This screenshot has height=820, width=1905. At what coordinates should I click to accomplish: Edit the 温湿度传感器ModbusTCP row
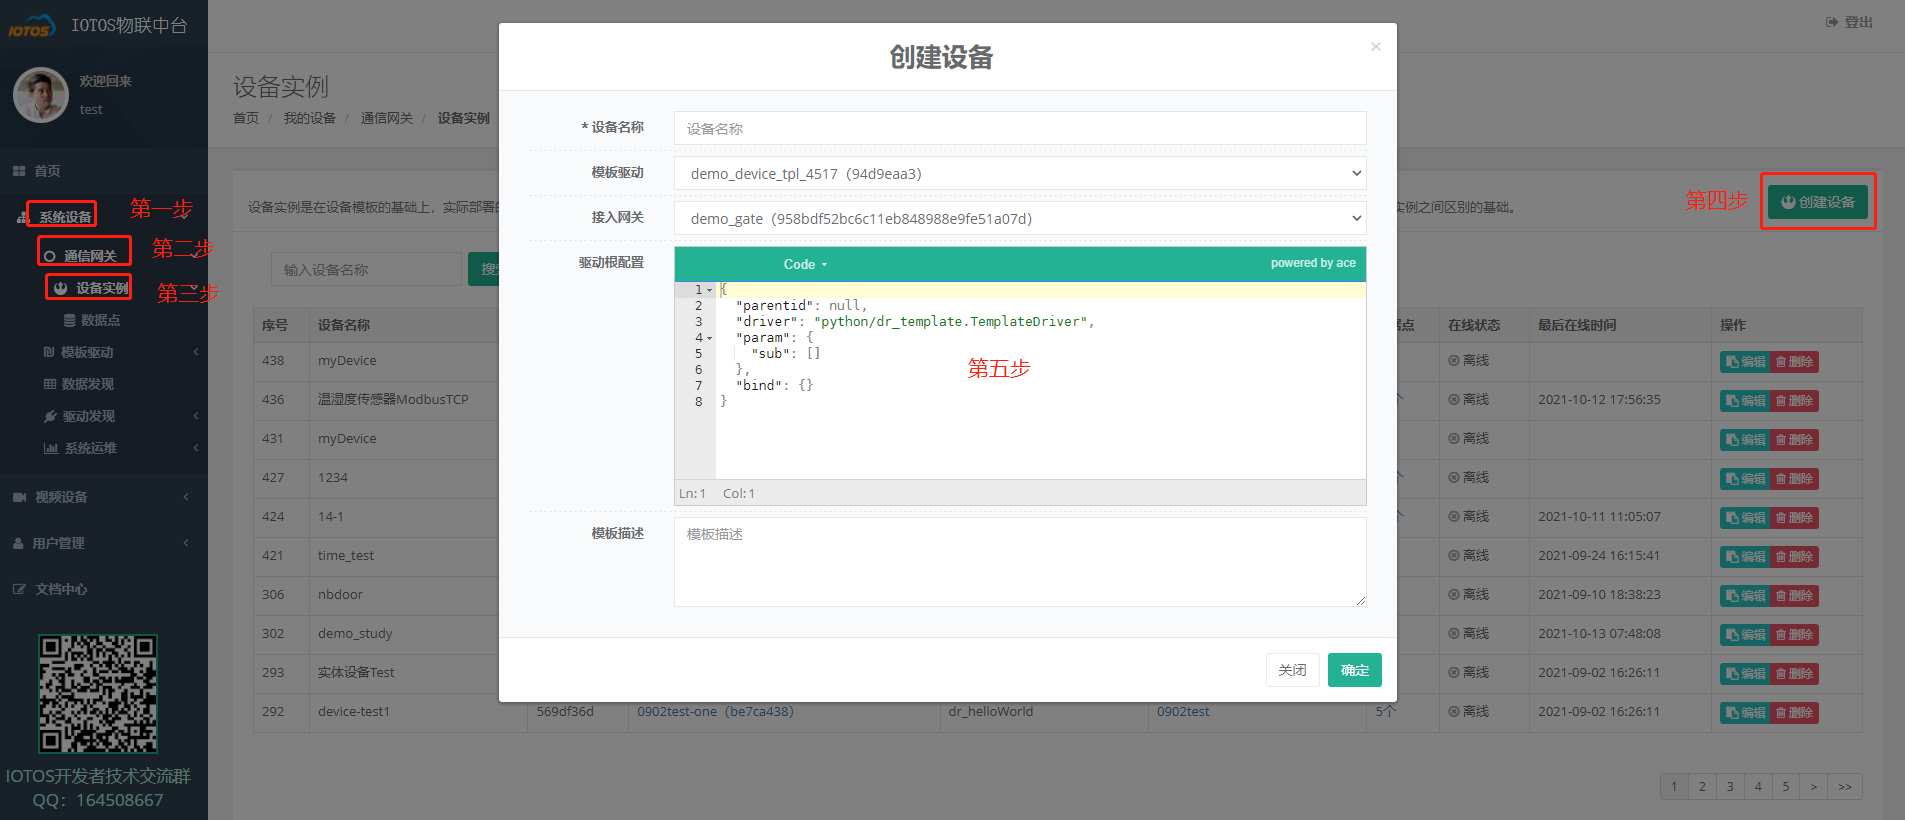pos(1745,401)
